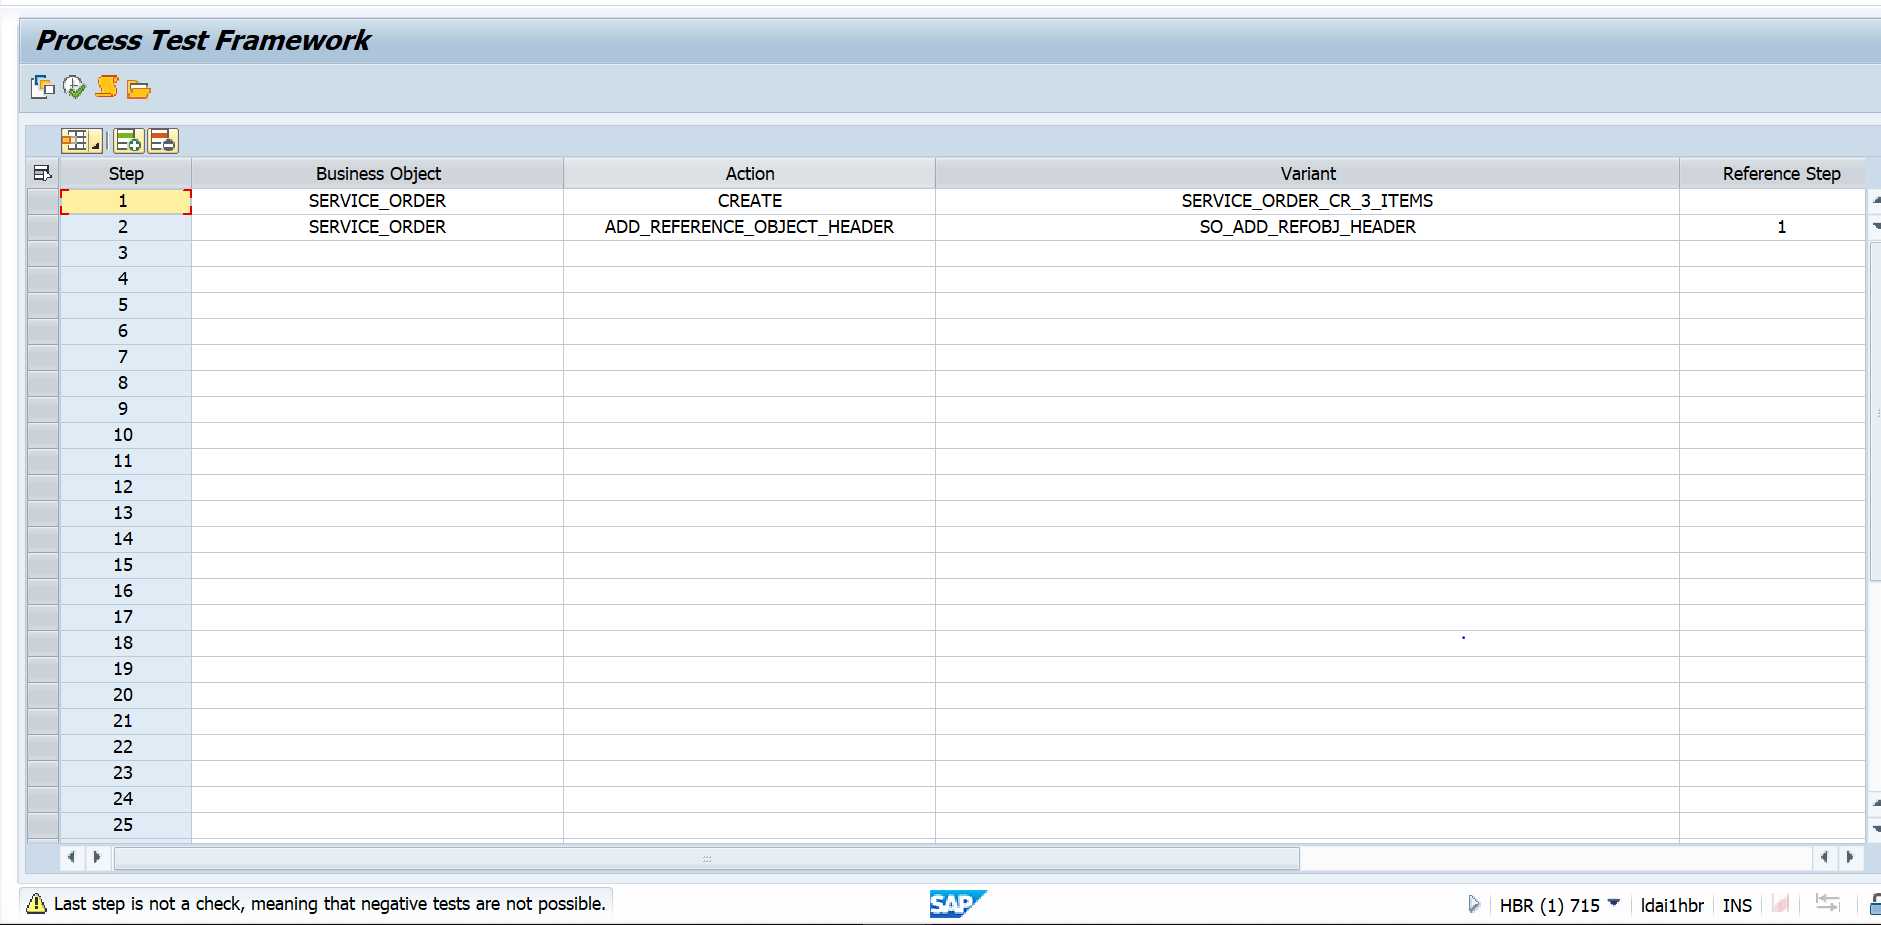This screenshot has height=925, width=1881.
Task: Click the clock with checkmark execute icon
Action: [x=75, y=88]
